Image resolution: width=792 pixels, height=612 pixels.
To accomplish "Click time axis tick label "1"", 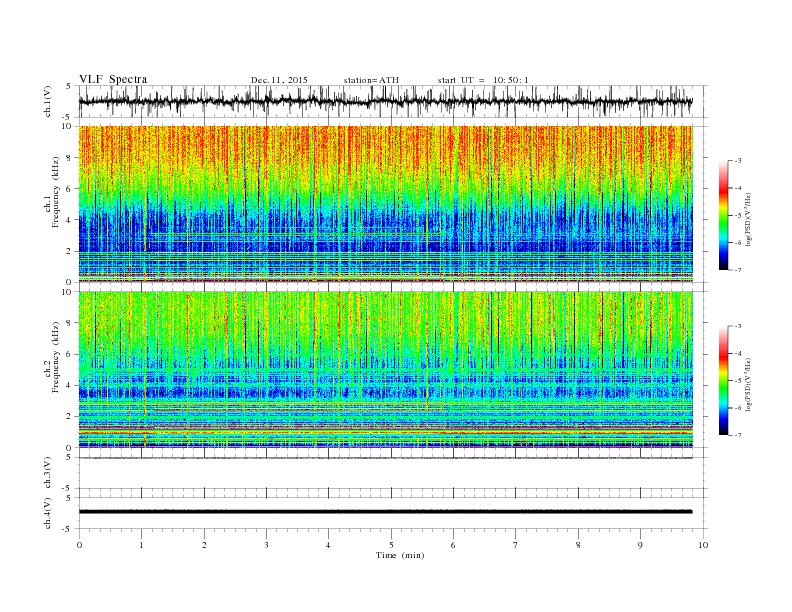I will tap(142, 545).
